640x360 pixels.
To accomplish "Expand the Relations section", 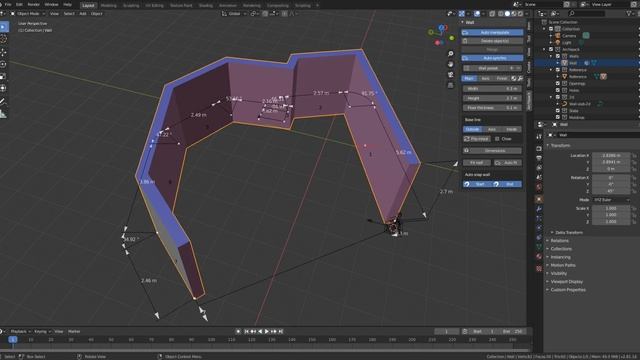I will [x=558, y=241].
